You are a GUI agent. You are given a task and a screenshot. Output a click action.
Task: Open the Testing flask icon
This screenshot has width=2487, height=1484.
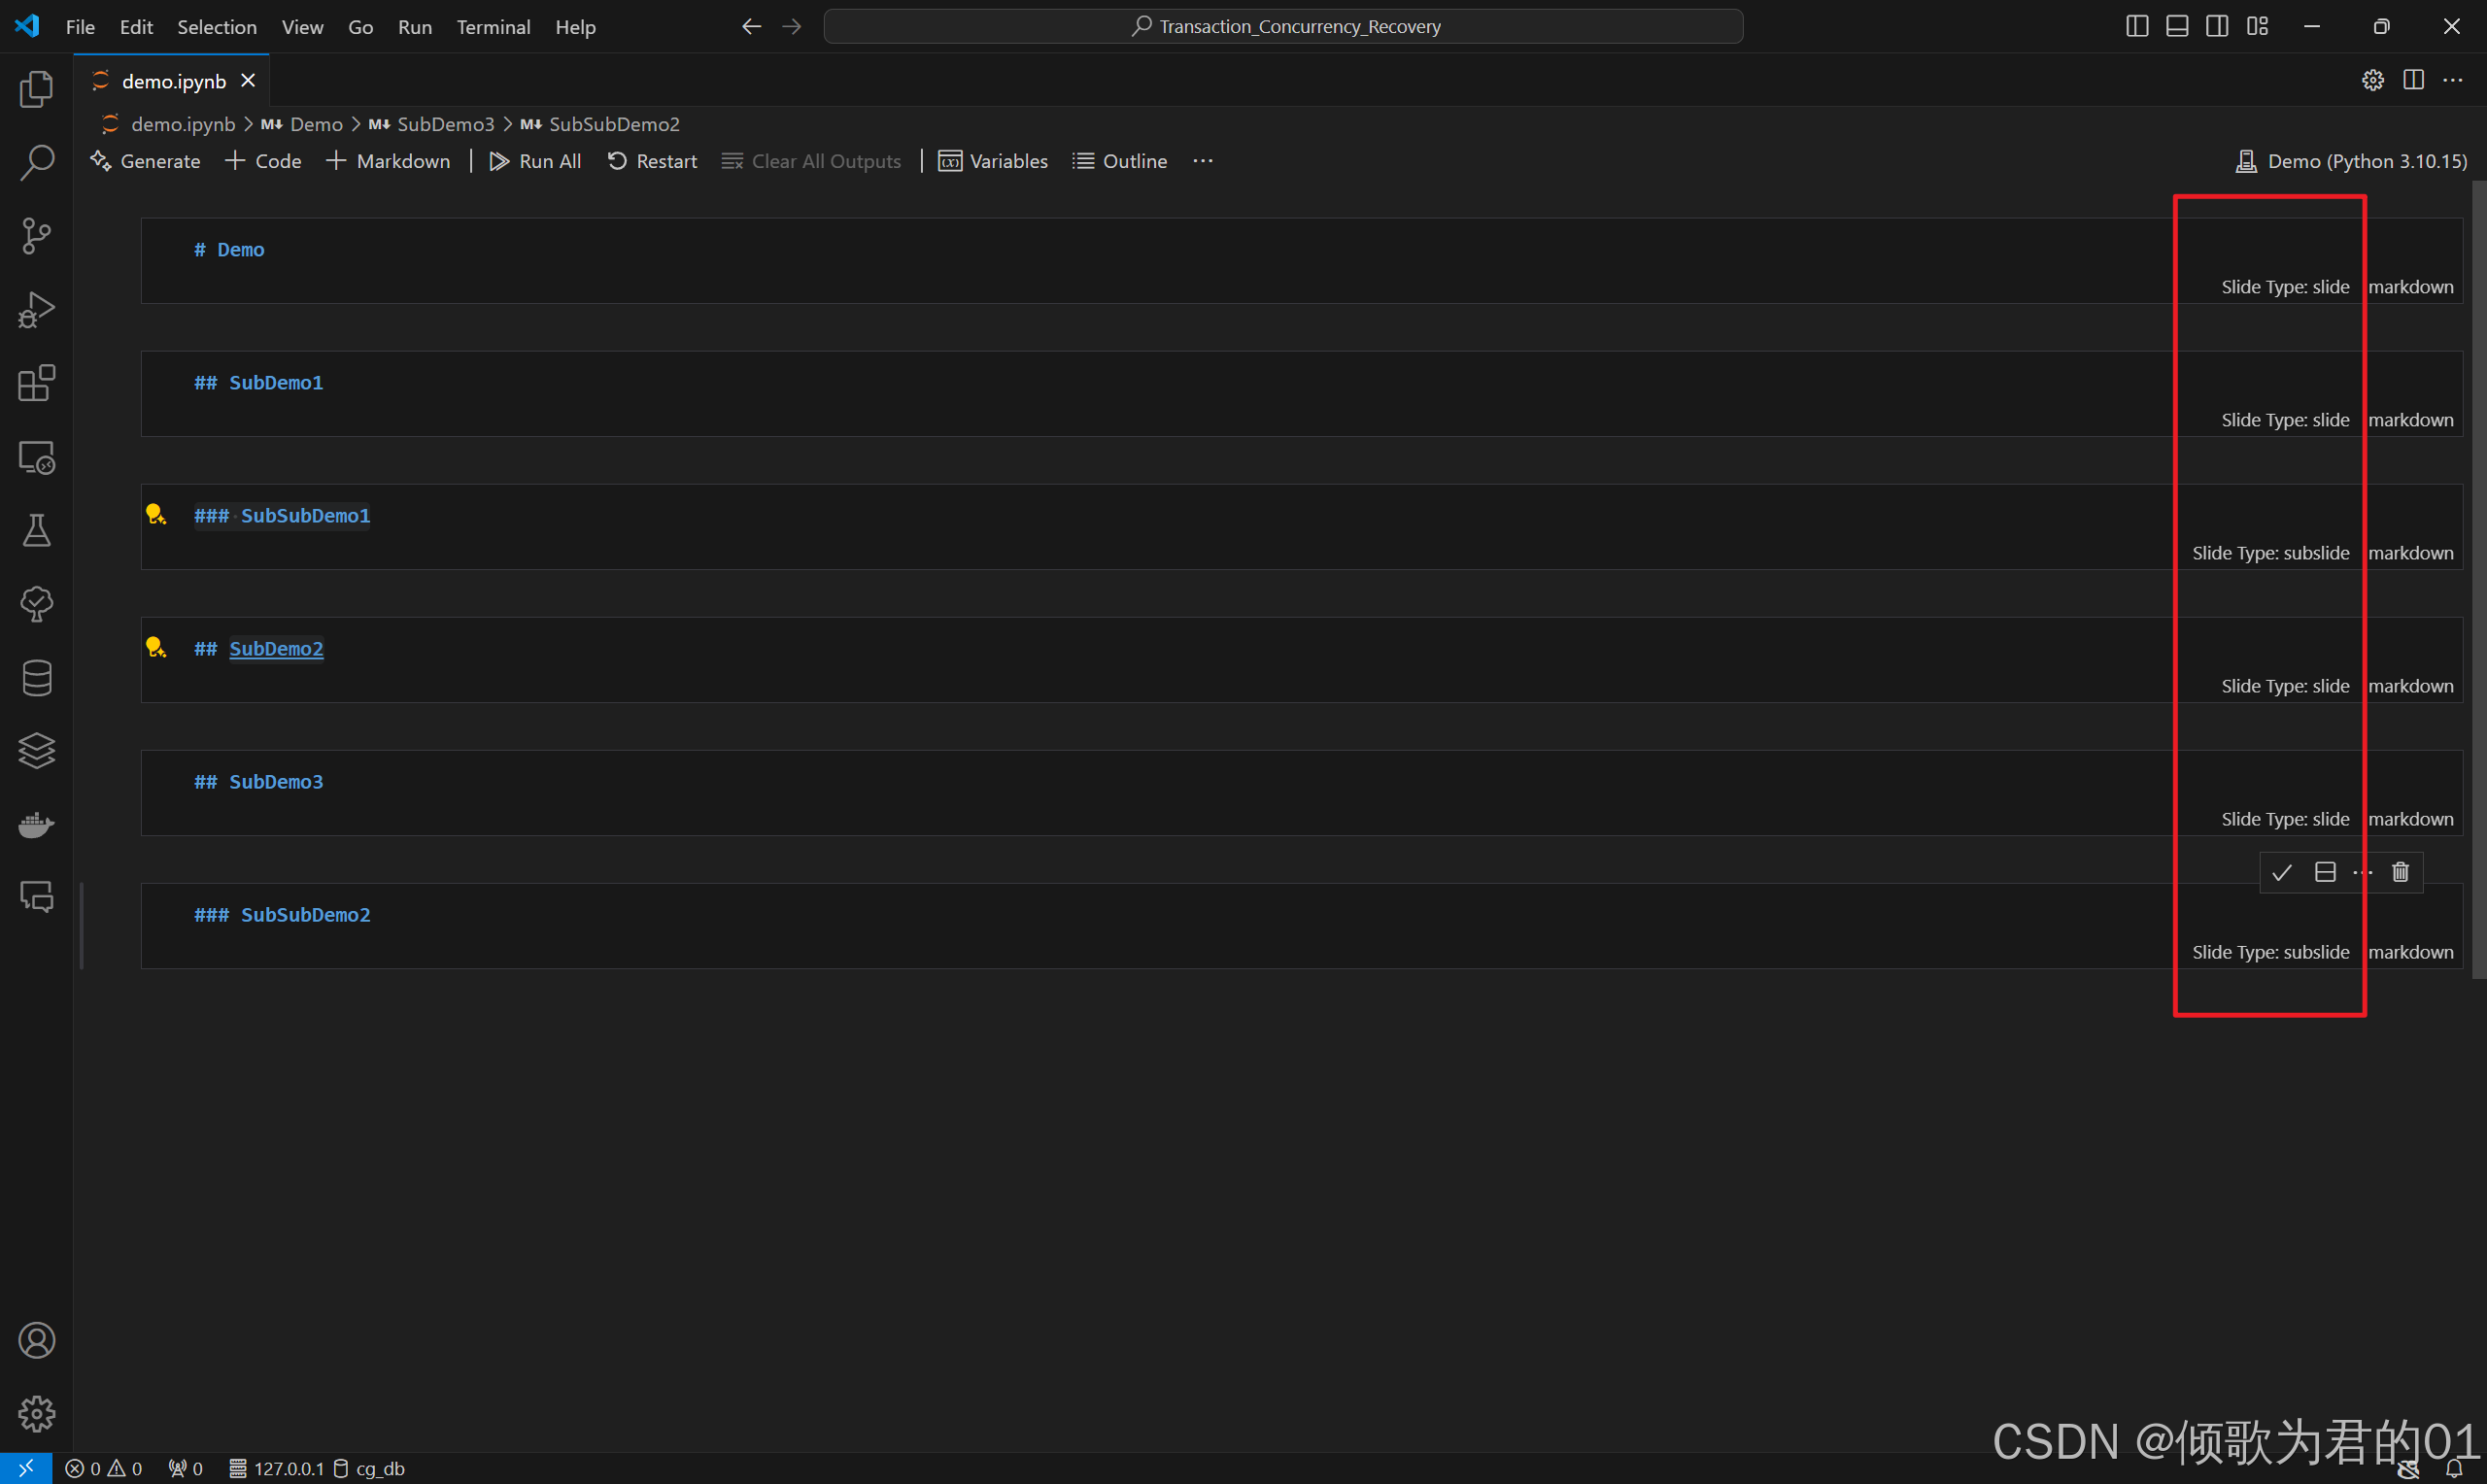click(x=36, y=531)
